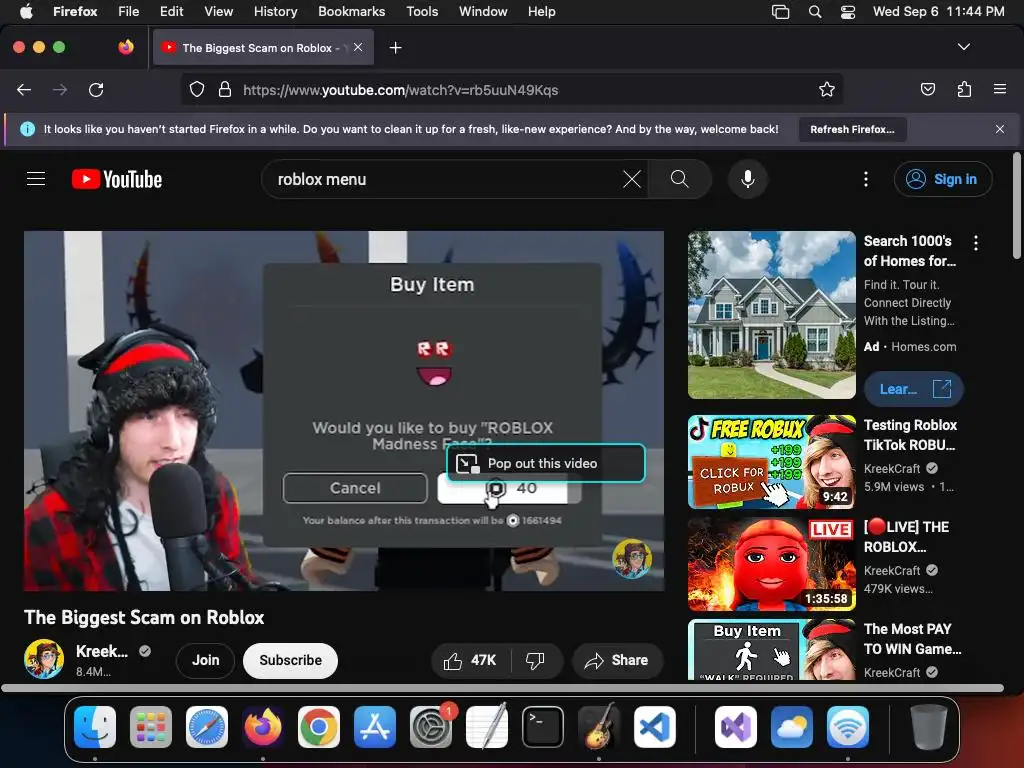Like the video with thumbs up
This screenshot has height=768, width=1024.
point(470,660)
